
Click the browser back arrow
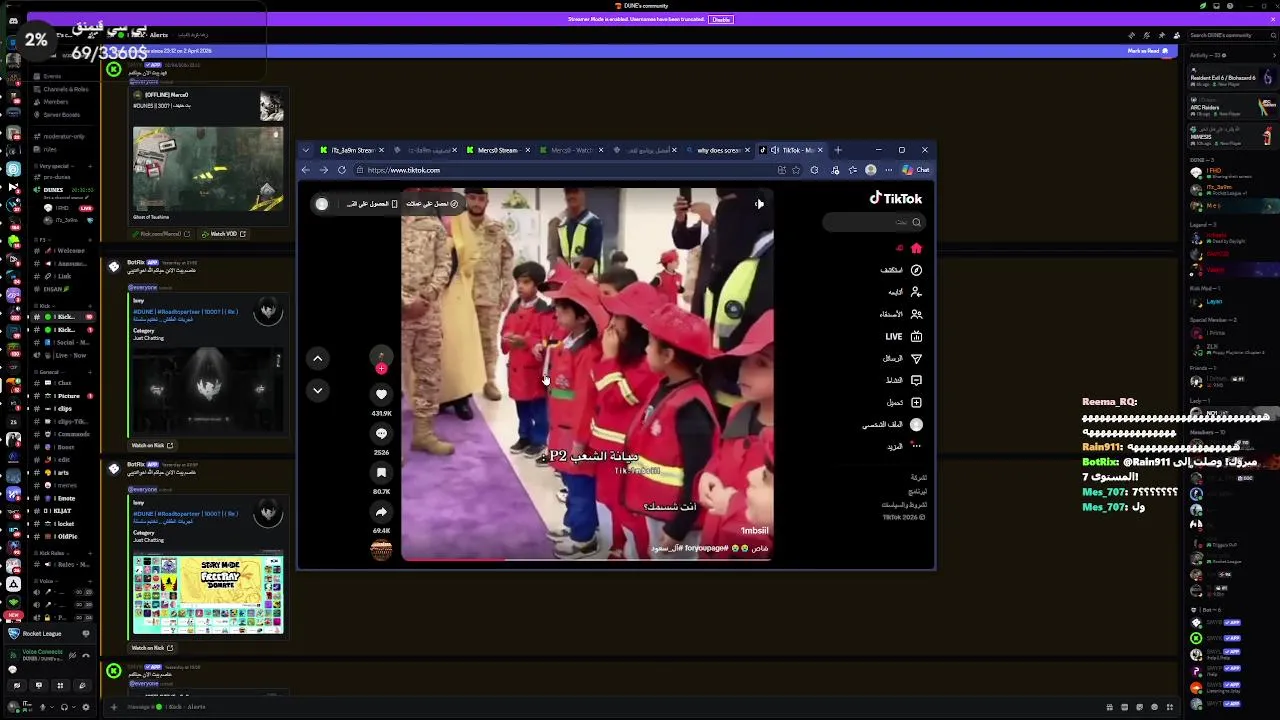[306, 170]
